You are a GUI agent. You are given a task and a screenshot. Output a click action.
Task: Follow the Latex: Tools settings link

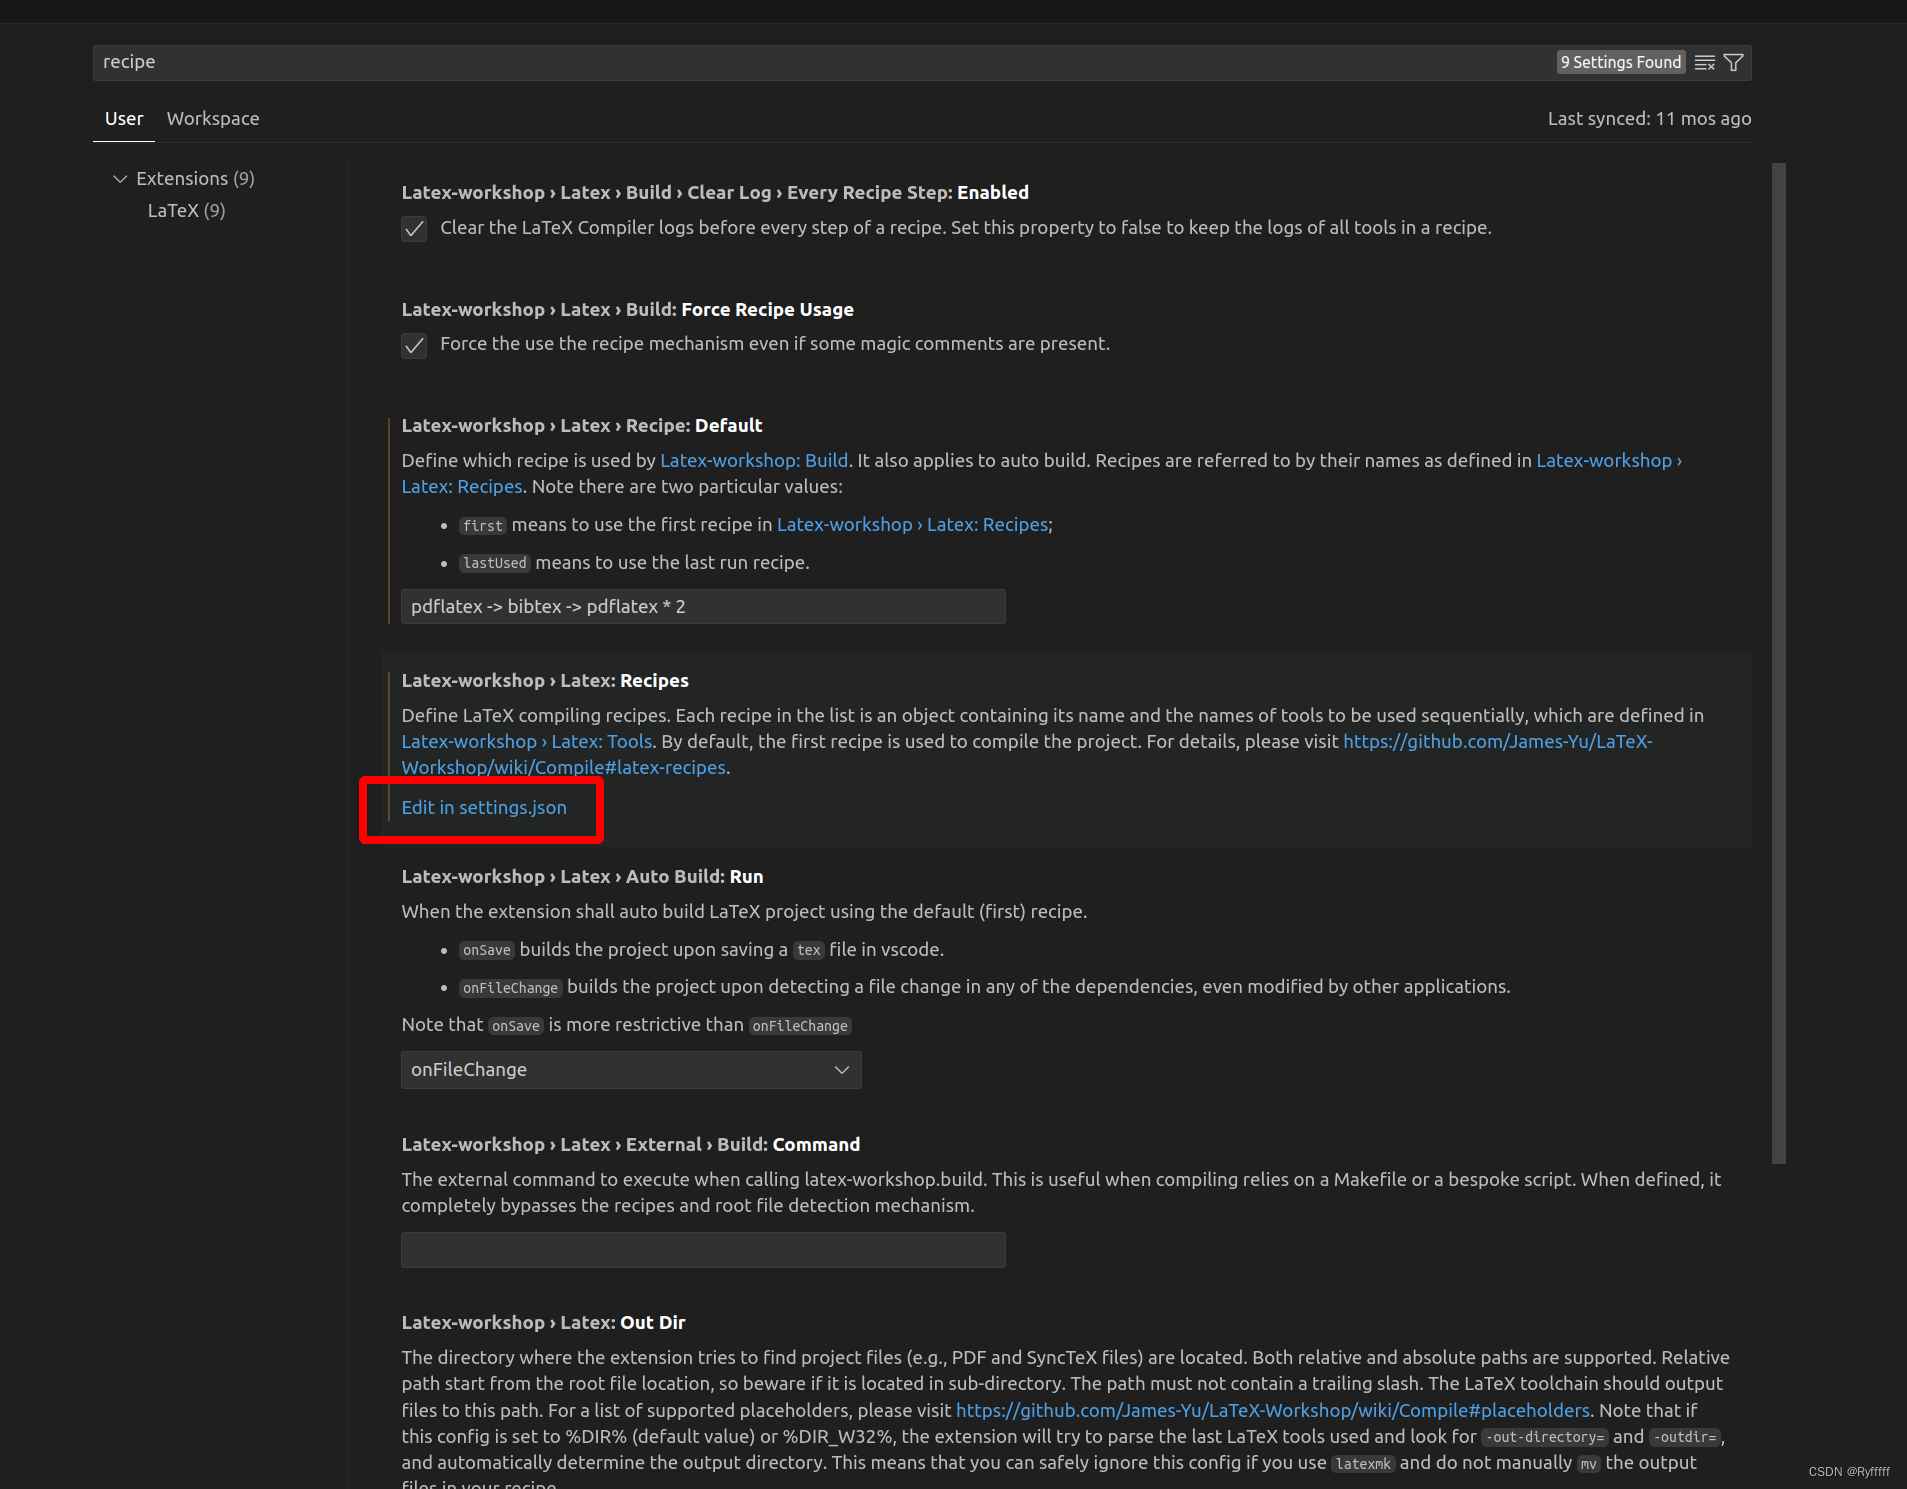[527, 741]
